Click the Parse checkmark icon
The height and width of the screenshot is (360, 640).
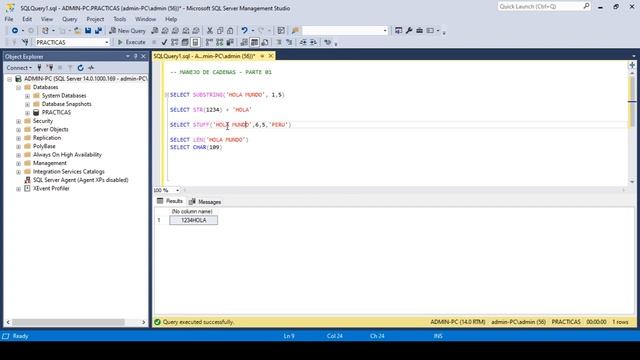tap(164, 42)
